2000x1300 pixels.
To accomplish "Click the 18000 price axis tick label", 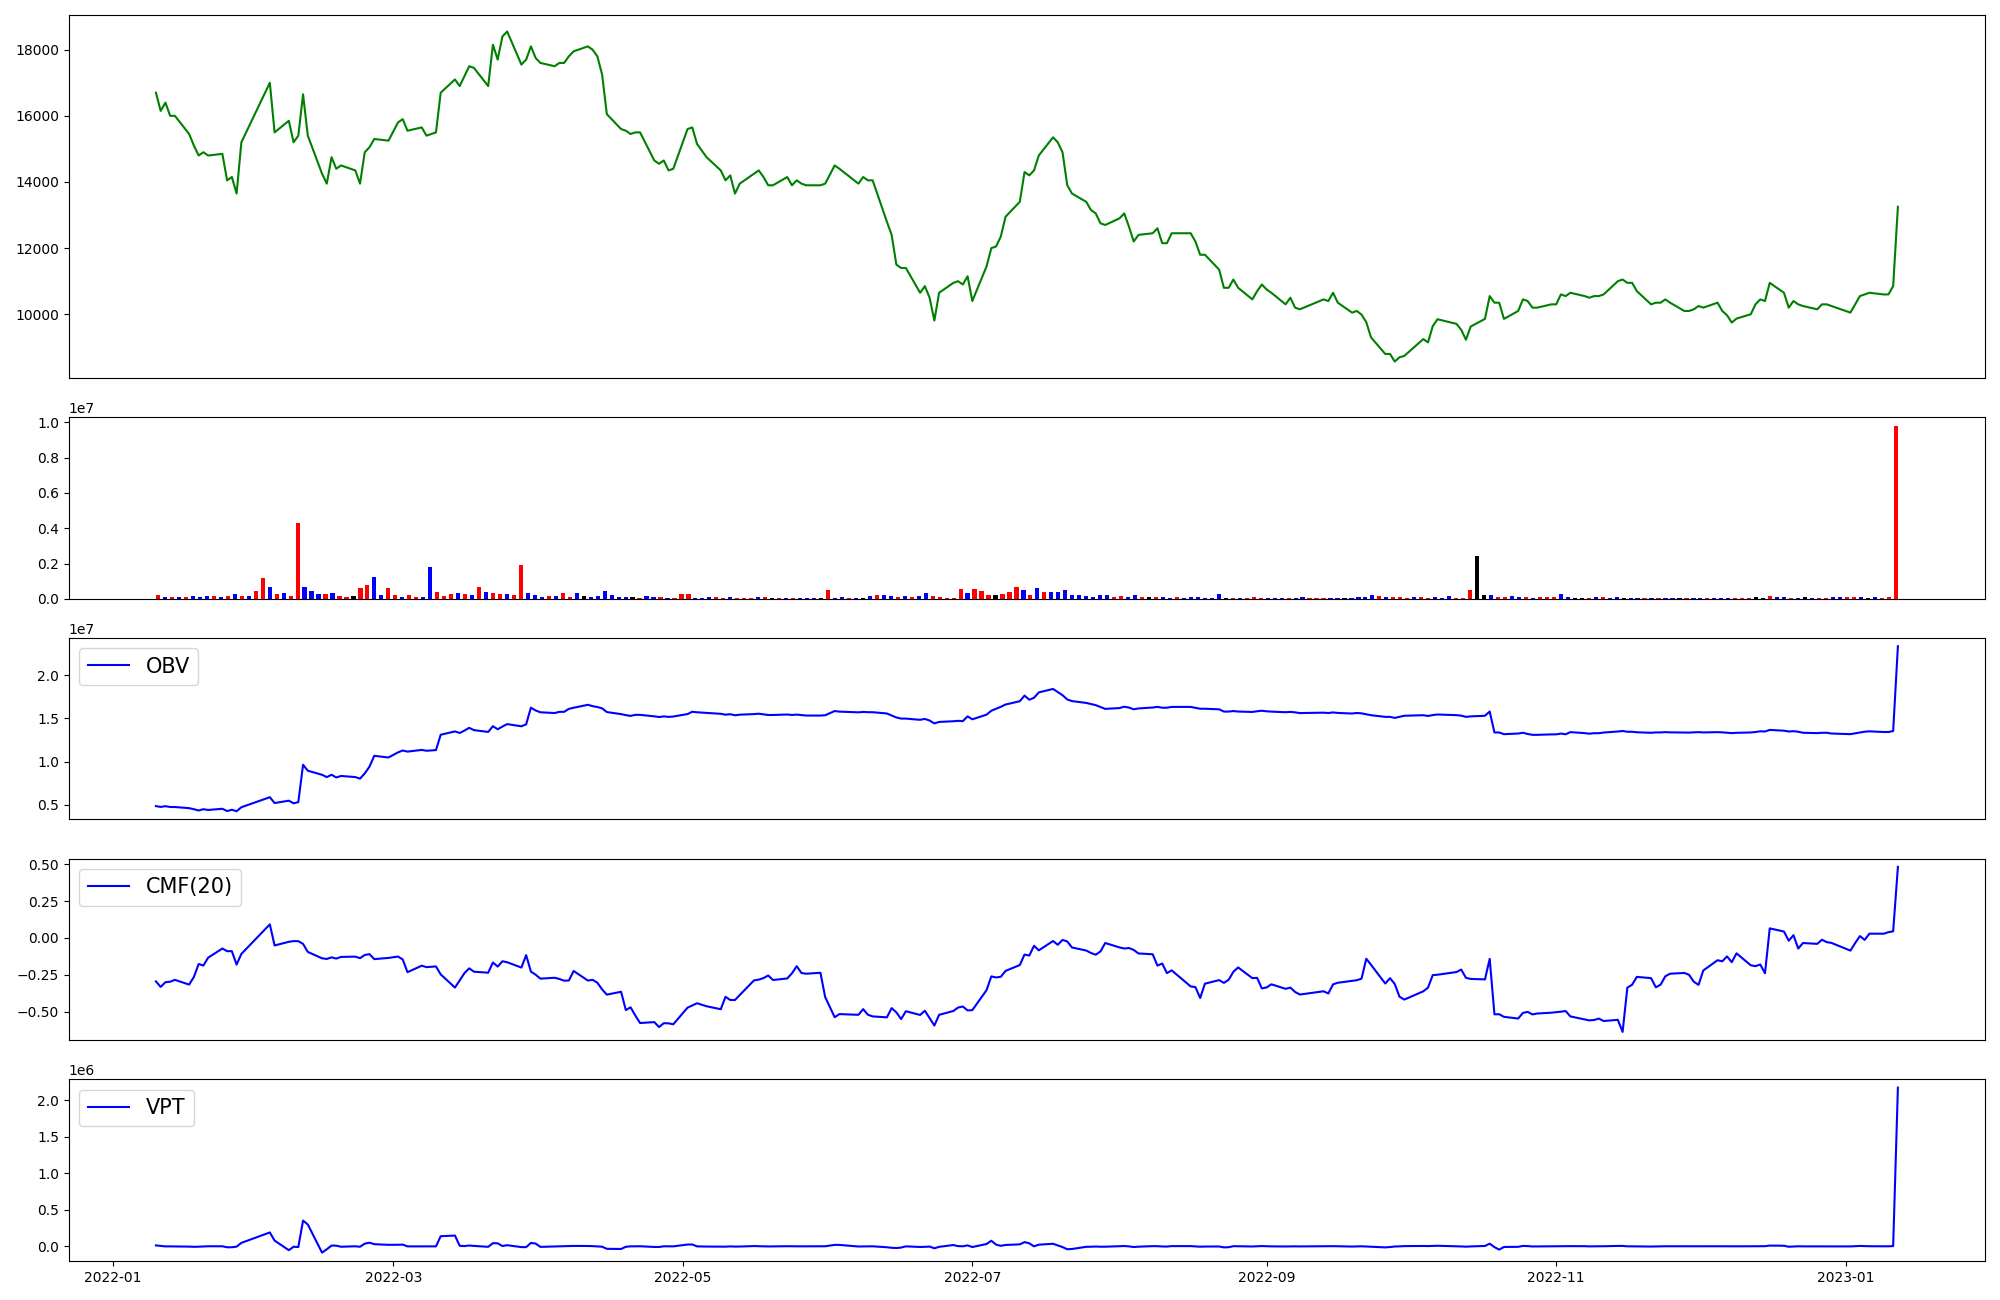I will [38, 50].
